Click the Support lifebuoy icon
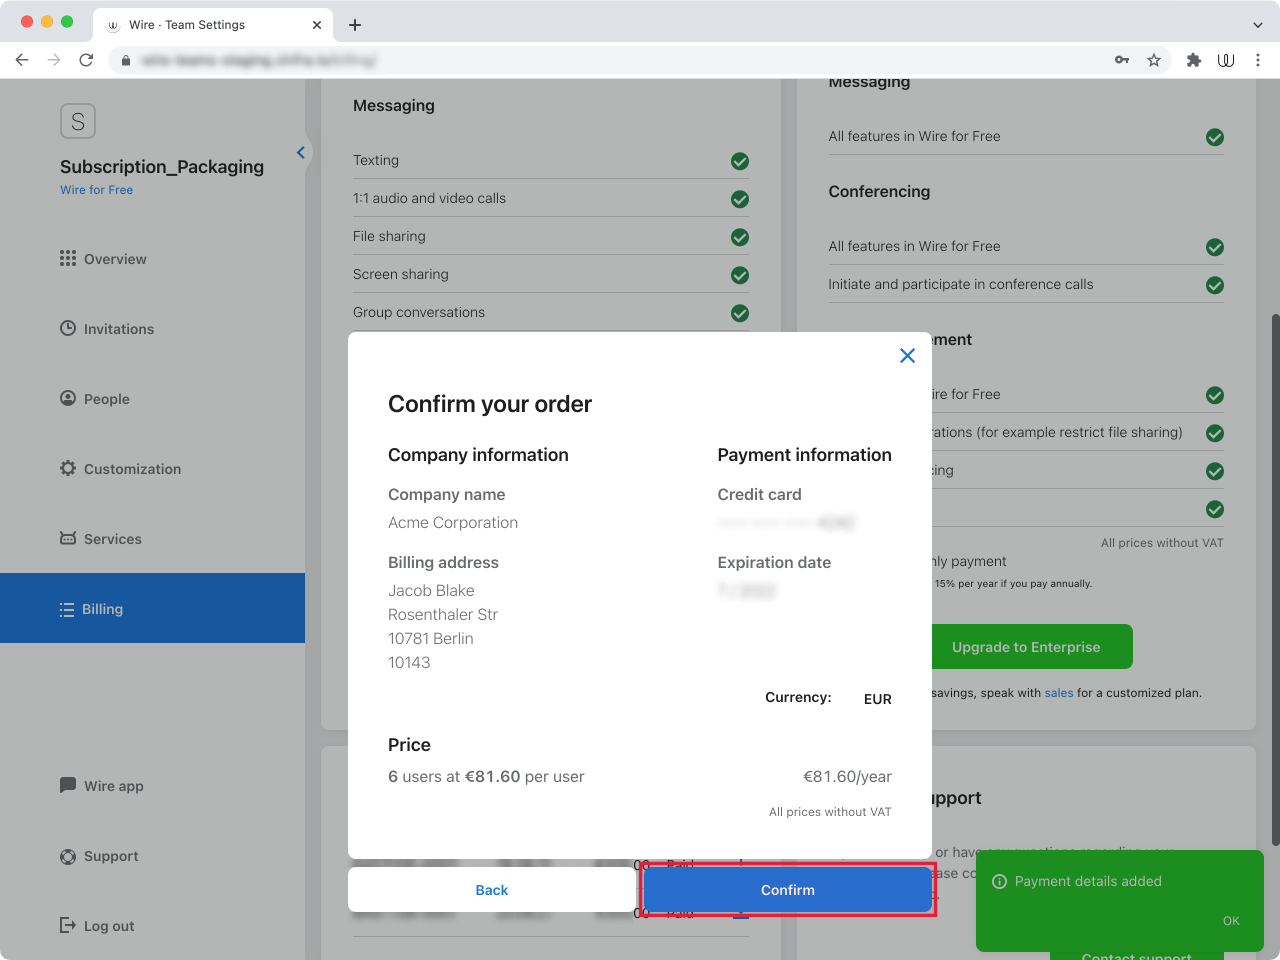Viewport: 1280px width, 960px height. coord(68,856)
